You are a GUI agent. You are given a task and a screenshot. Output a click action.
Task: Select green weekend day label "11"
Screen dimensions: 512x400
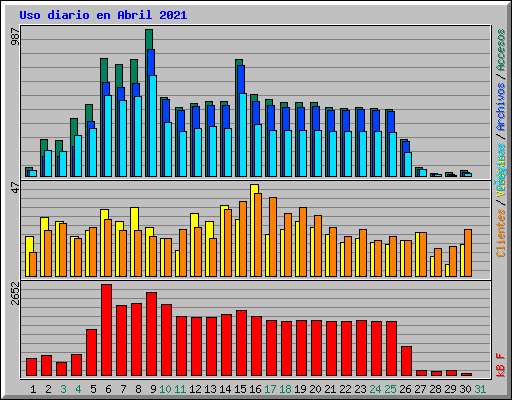click(180, 389)
